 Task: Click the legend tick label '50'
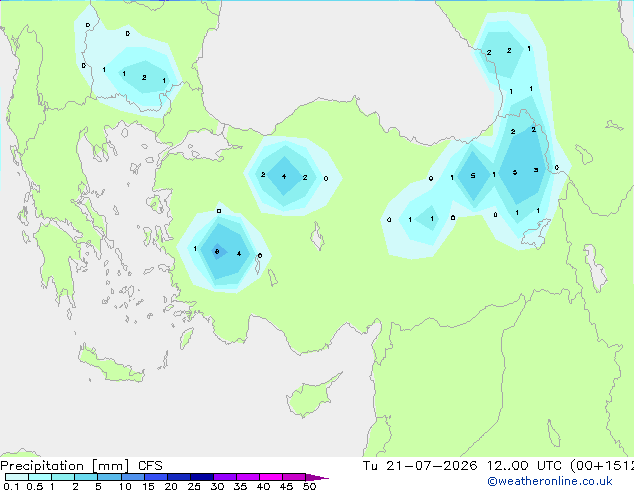[309, 486]
